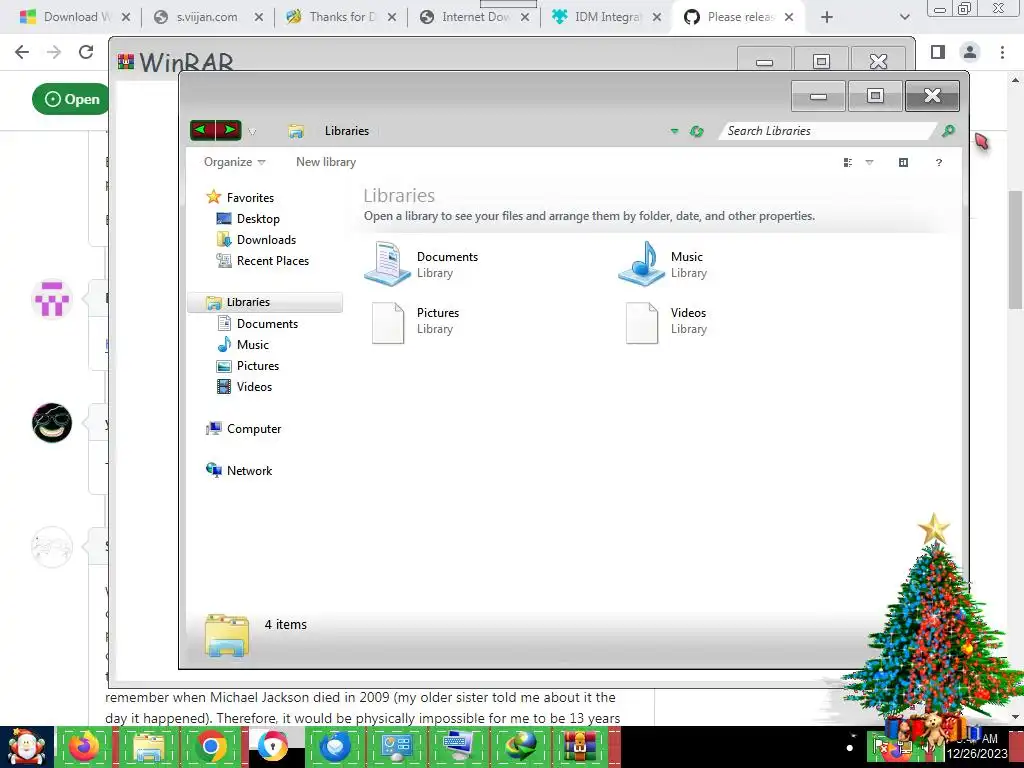Select Desktop under Favorites

click(248, 219)
